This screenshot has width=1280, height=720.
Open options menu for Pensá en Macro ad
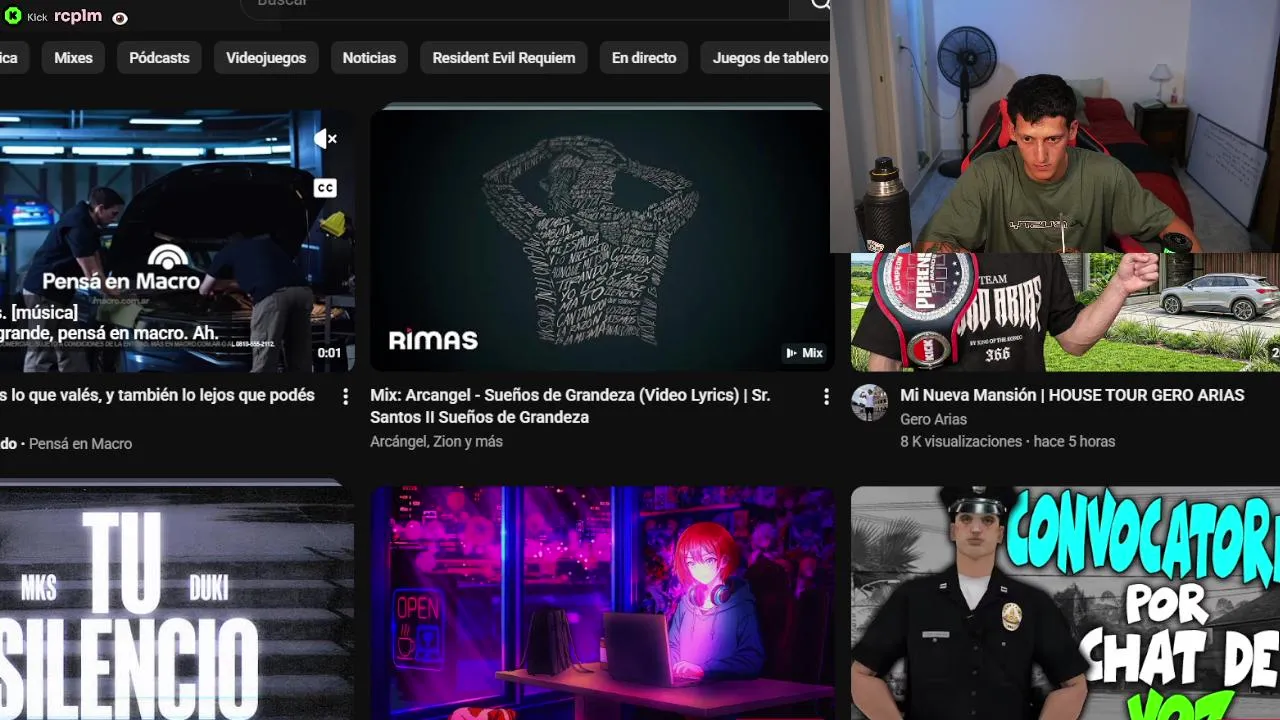pyautogui.click(x=345, y=397)
